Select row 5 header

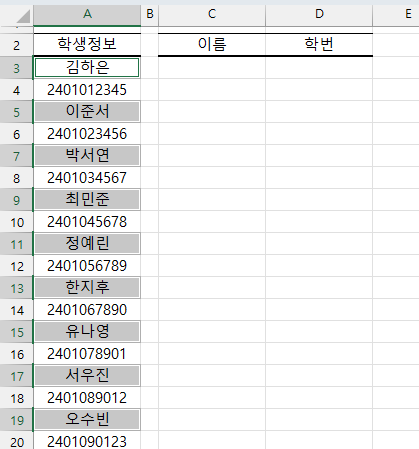coord(16,112)
